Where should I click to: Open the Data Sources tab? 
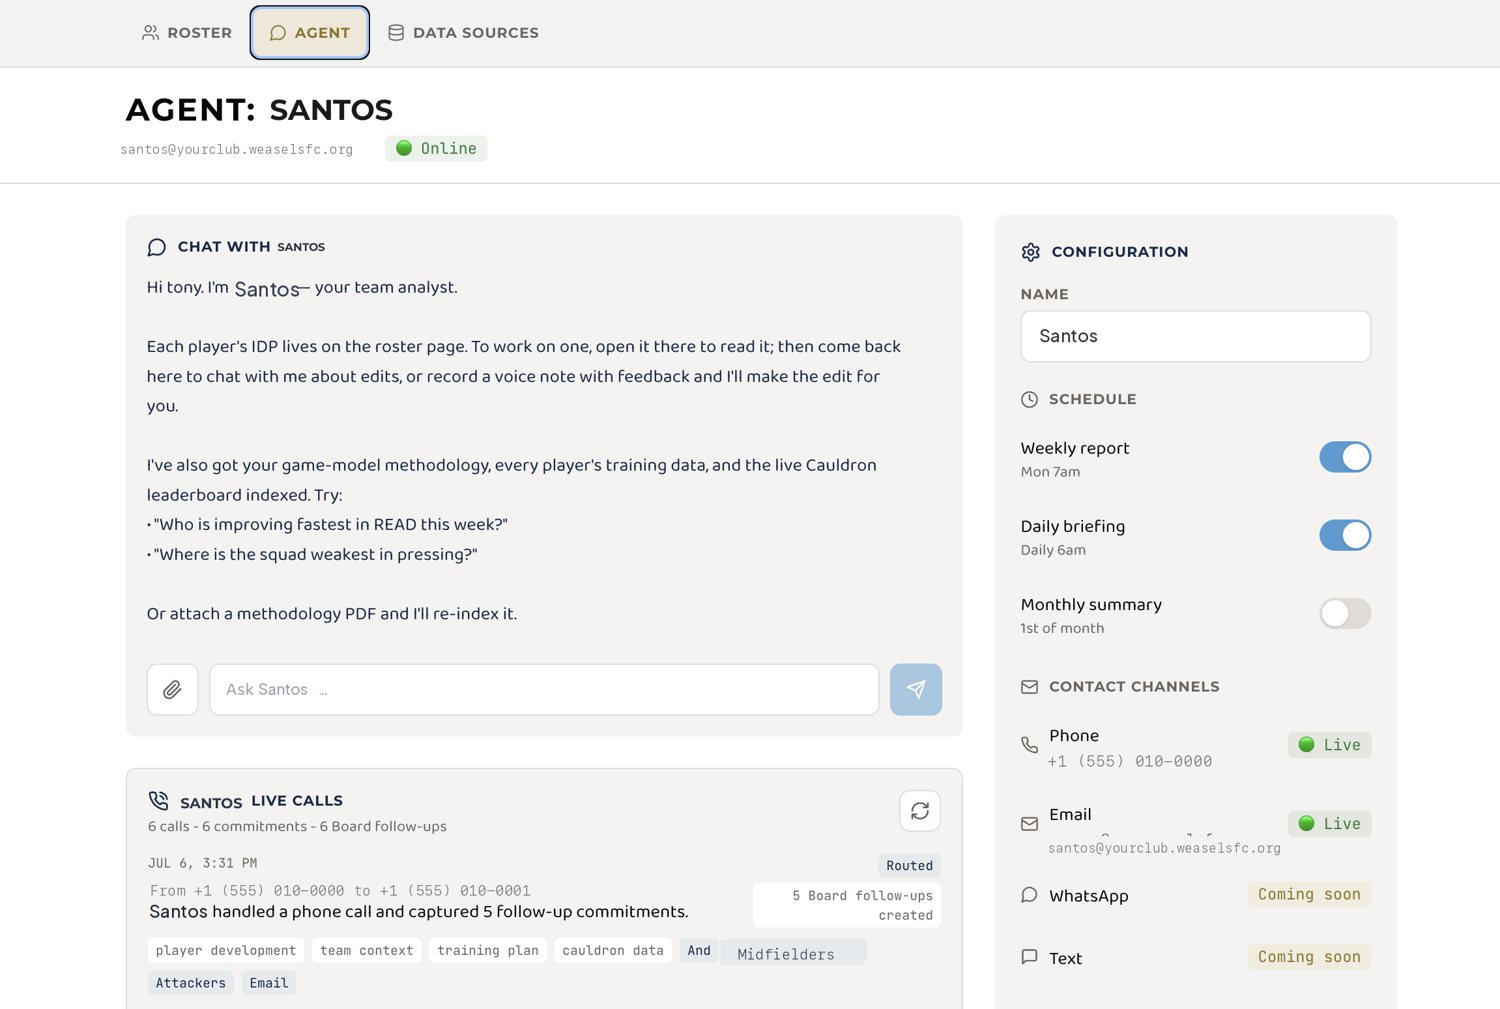[463, 33]
